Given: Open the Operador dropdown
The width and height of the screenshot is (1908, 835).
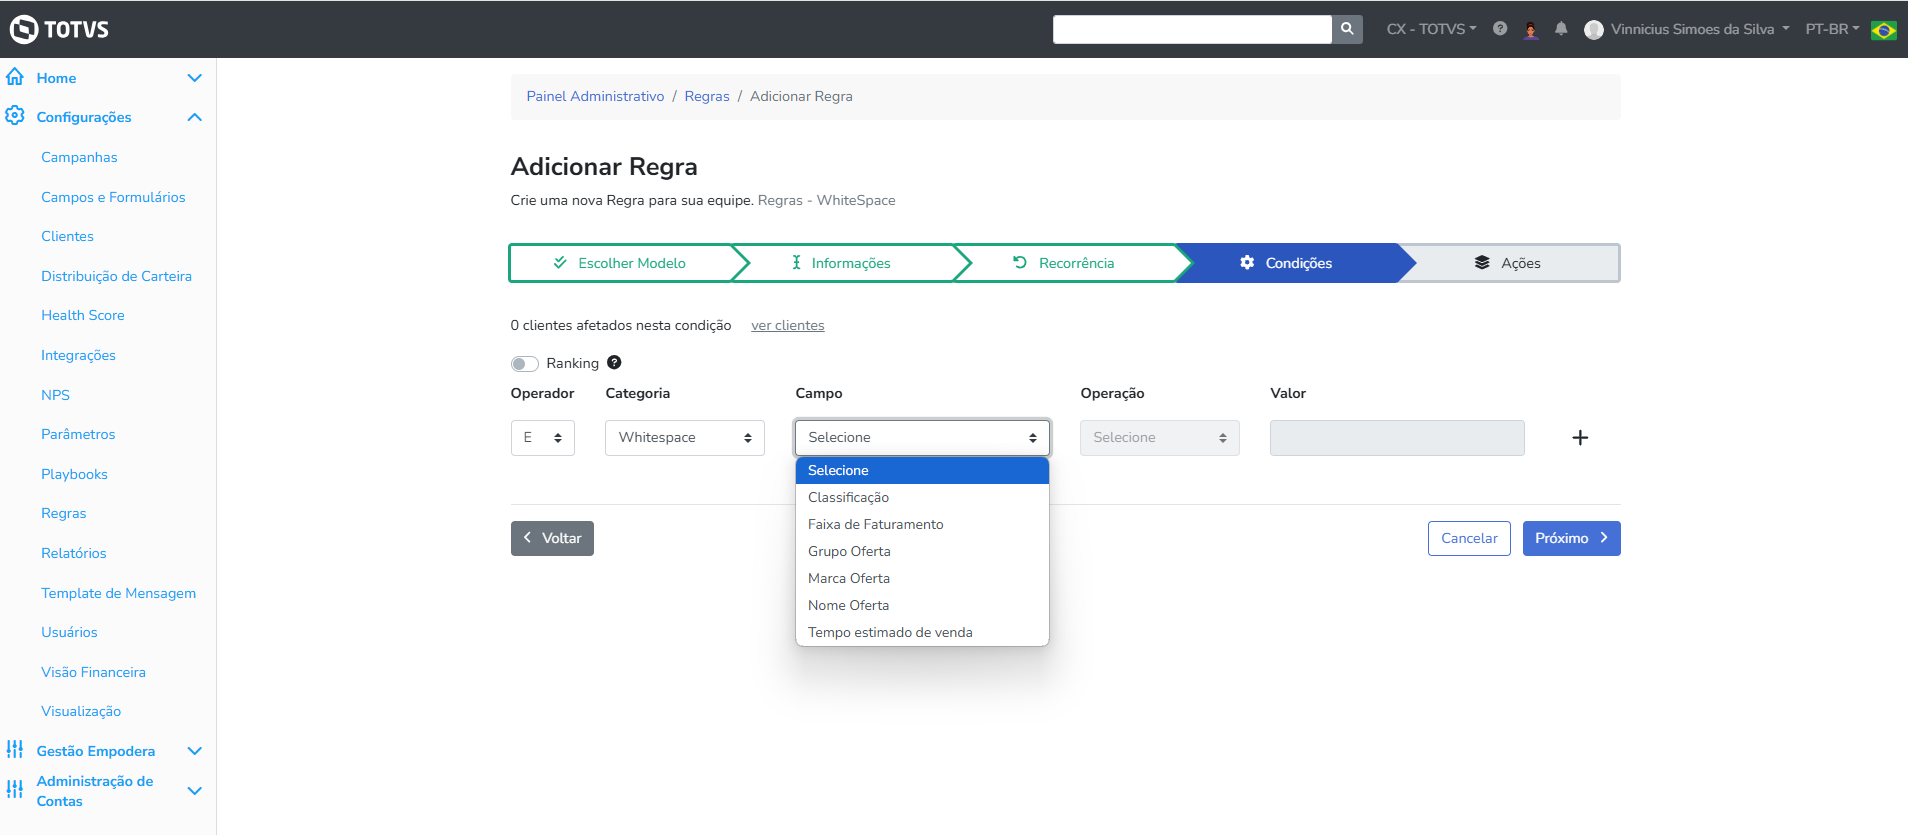Looking at the screenshot, I should [x=542, y=438].
